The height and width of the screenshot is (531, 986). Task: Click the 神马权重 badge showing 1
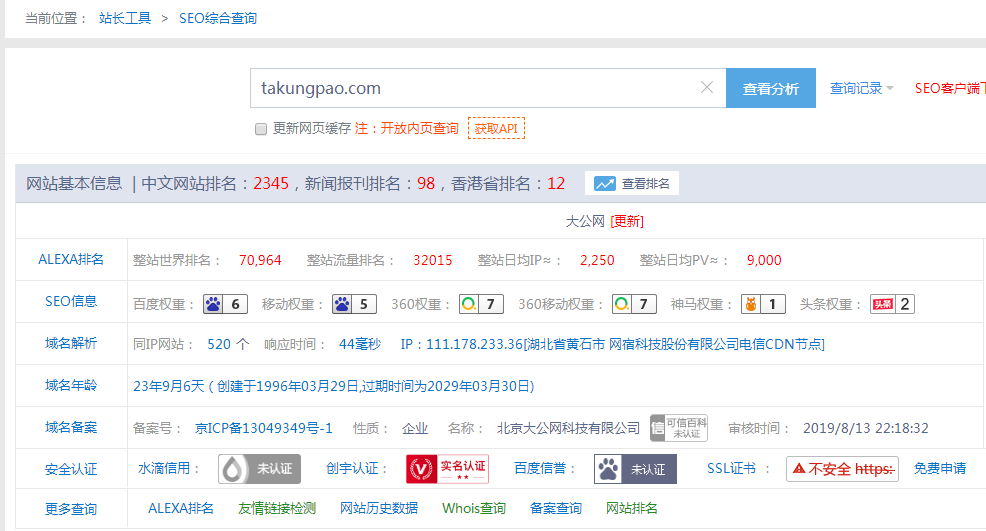763,304
